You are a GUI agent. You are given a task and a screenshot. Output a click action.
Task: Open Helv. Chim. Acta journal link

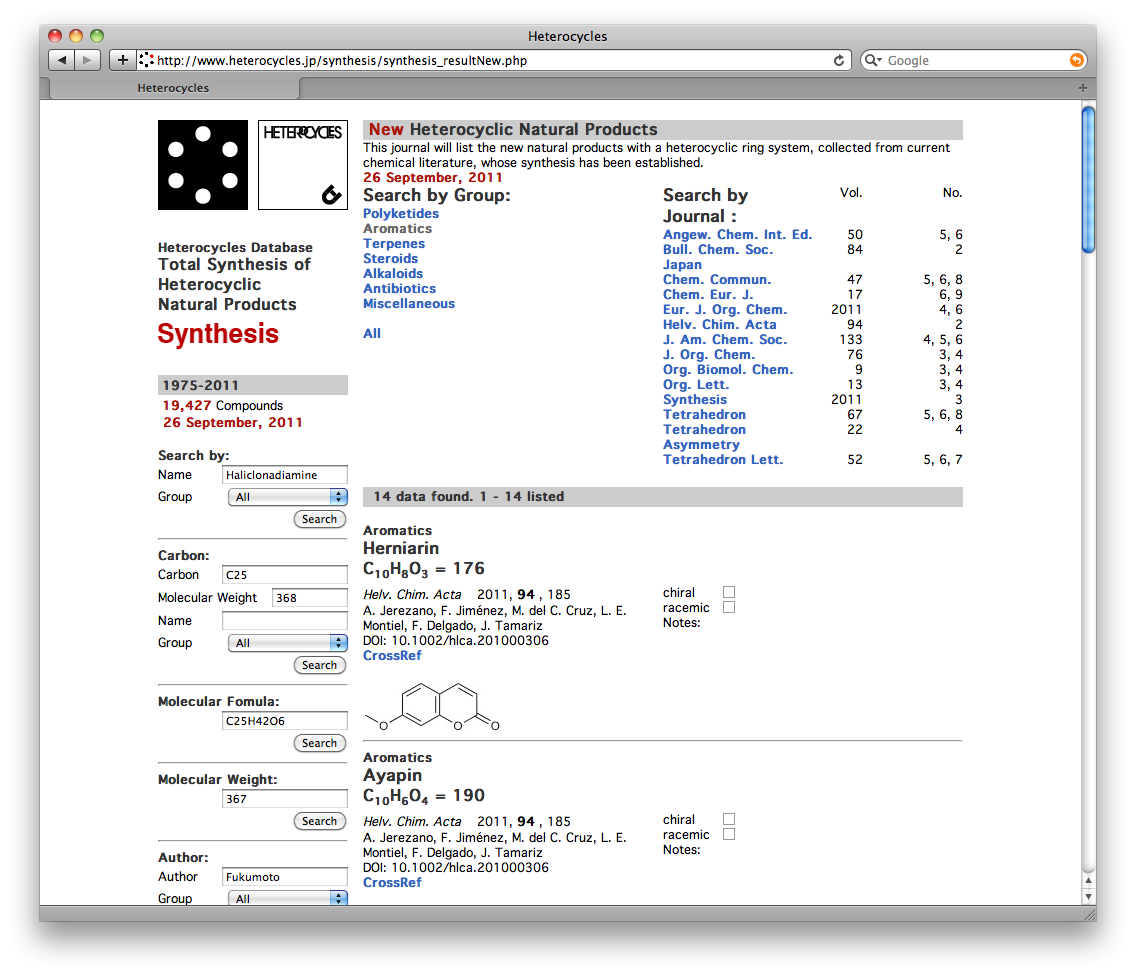coord(719,325)
